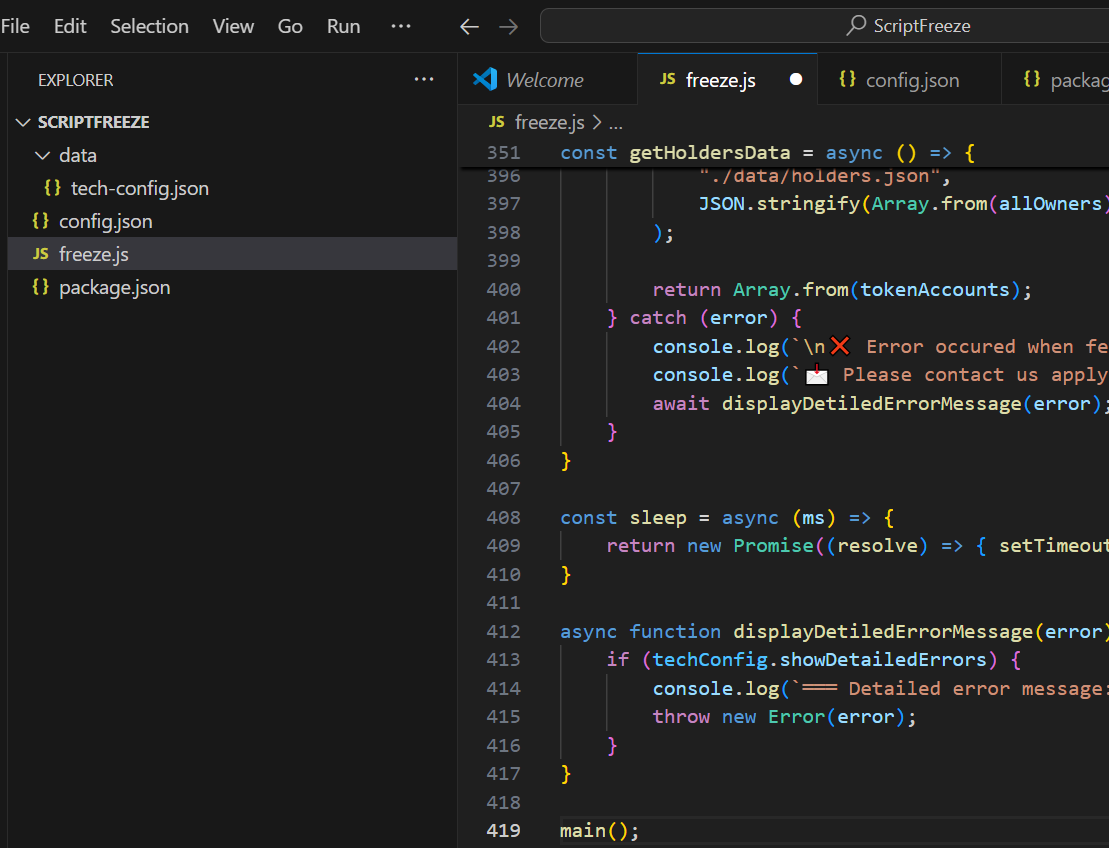The image size is (1109, 848).
Task: Click the envelope emoji on line 403
Action: pyautogui.click(x=816, y=373)
